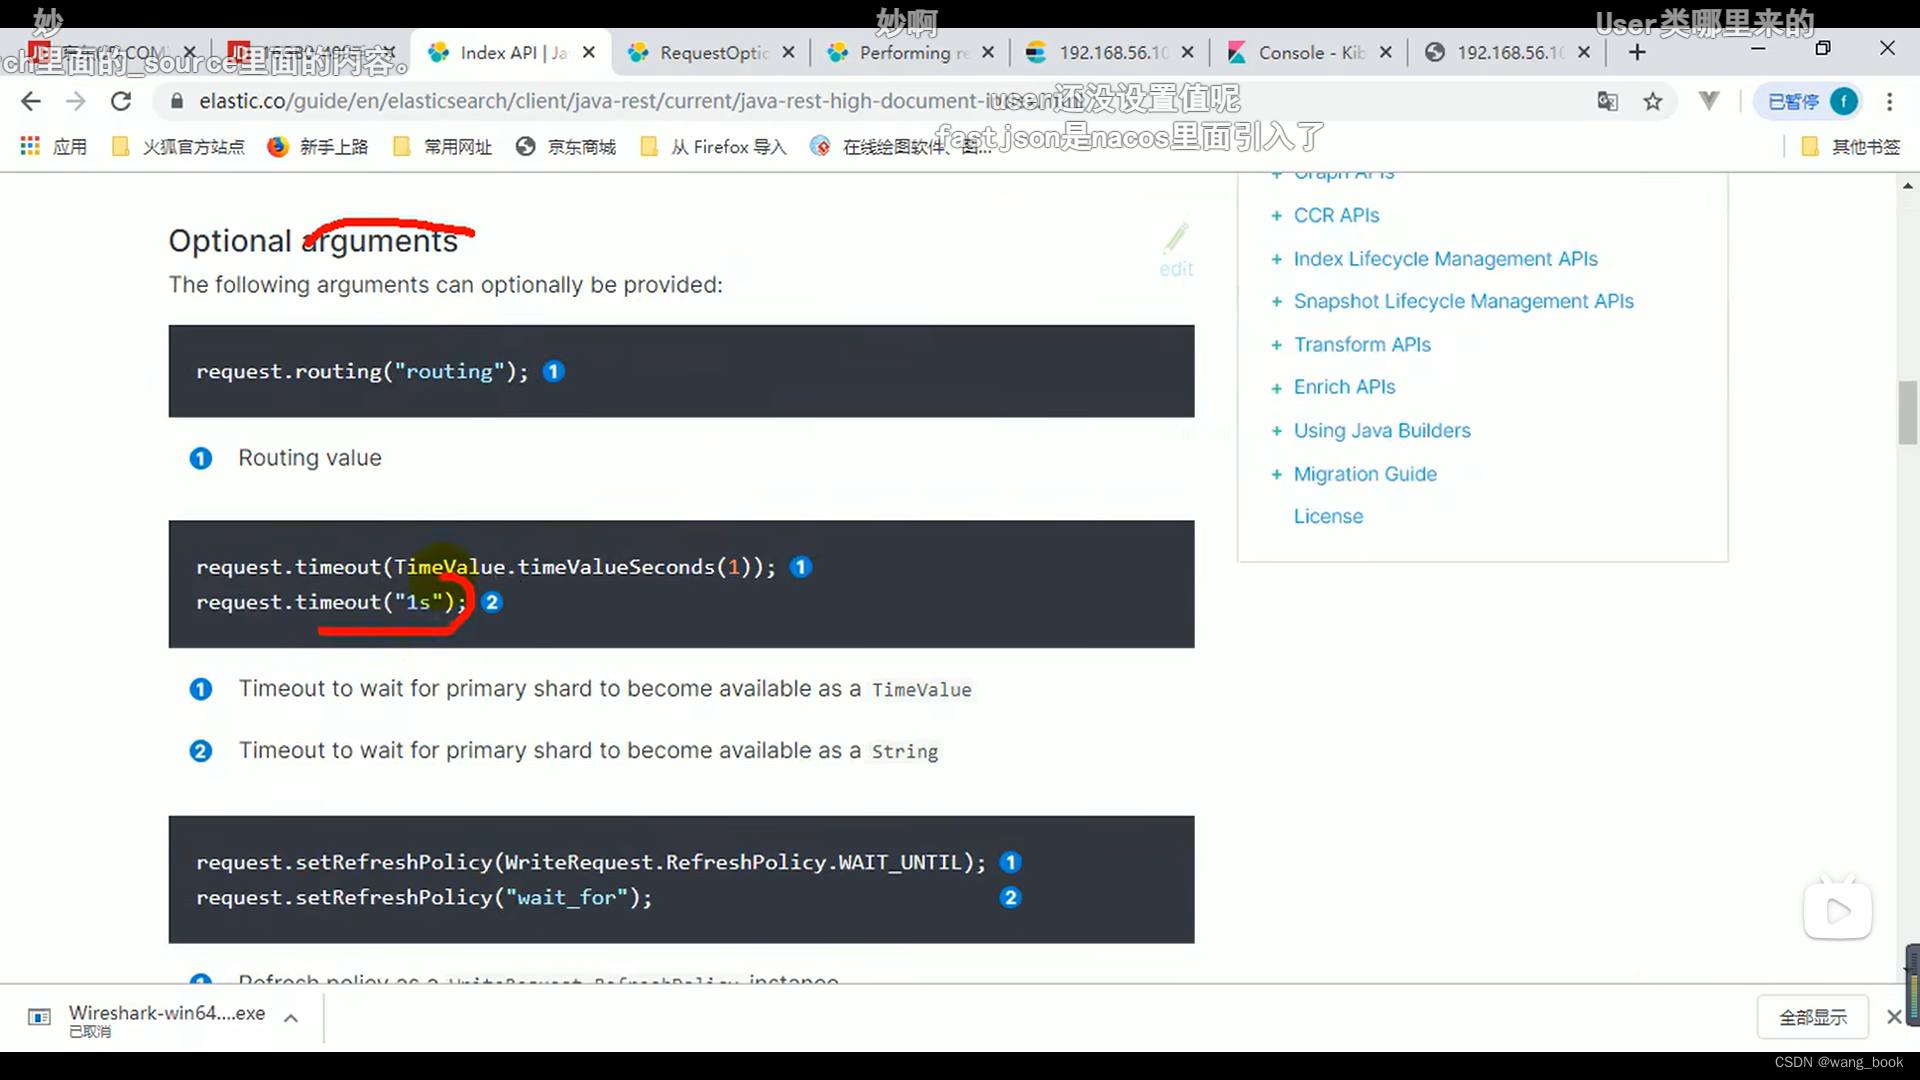
Task: Open the 其他书签 folder
Action: pyautogui.click(x=1850, y=147)
